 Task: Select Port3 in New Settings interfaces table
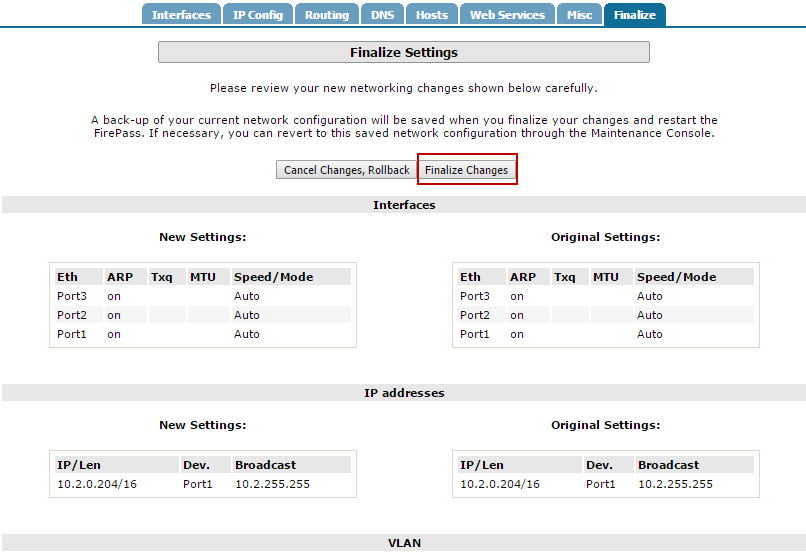pos(72,296)
